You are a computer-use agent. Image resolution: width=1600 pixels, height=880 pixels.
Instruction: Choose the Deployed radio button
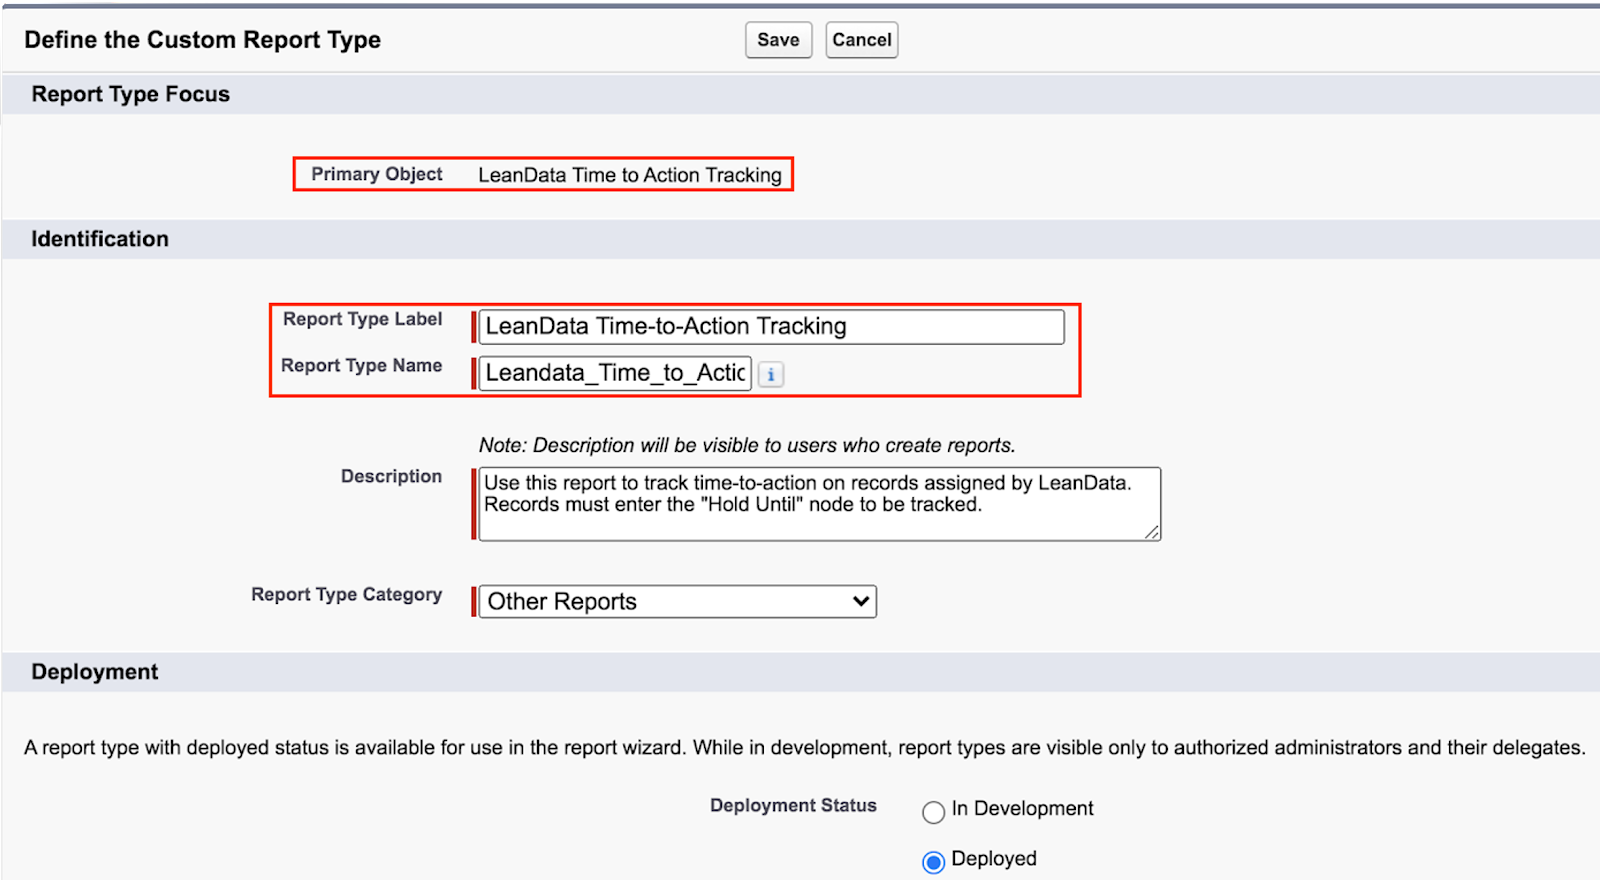(x=933, y=862)
